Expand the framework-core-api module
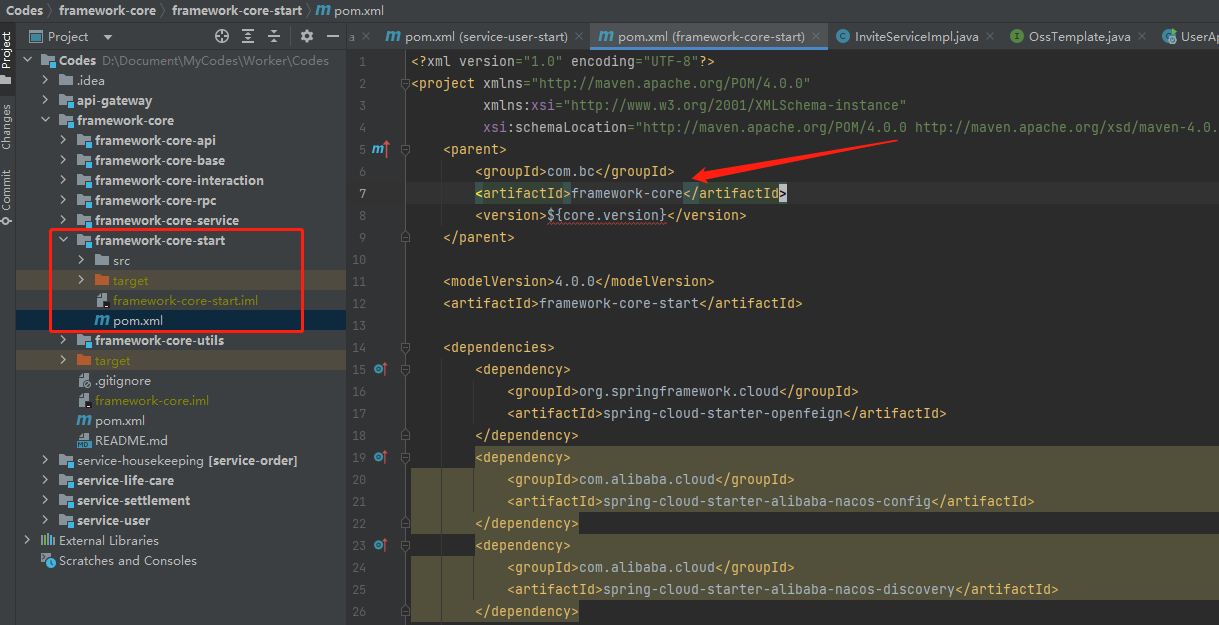The height and width of the screenshot is (625, 1219). coord(63,140)
